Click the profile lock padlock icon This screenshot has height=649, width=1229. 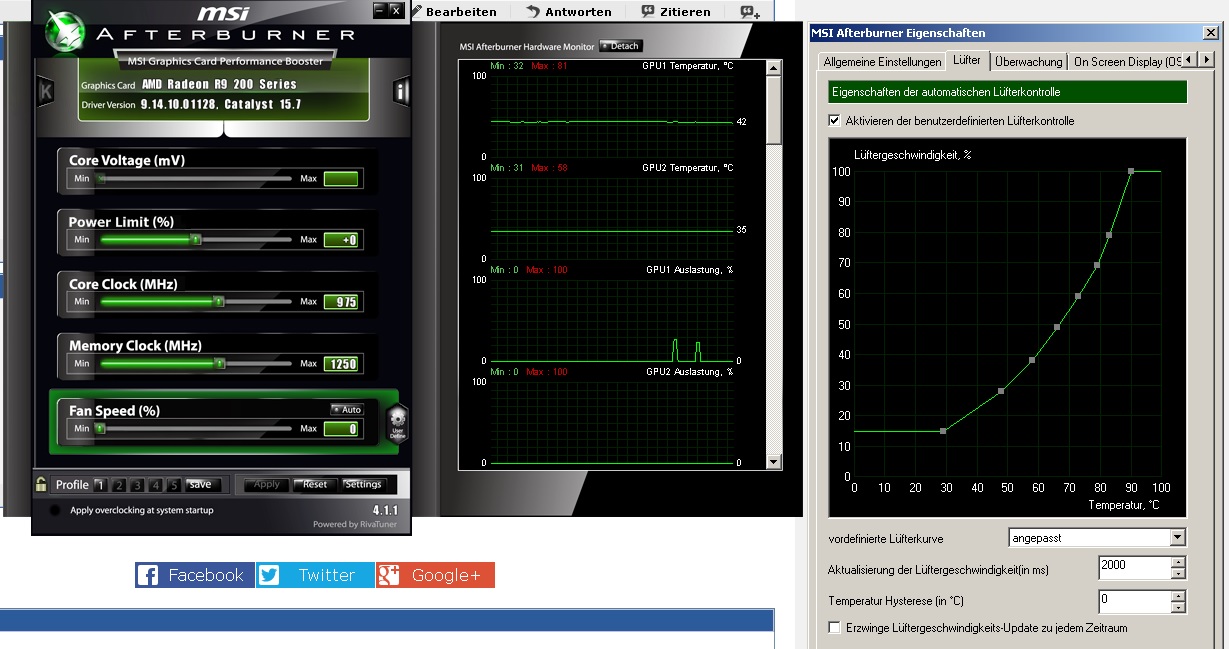coord(41,484)
